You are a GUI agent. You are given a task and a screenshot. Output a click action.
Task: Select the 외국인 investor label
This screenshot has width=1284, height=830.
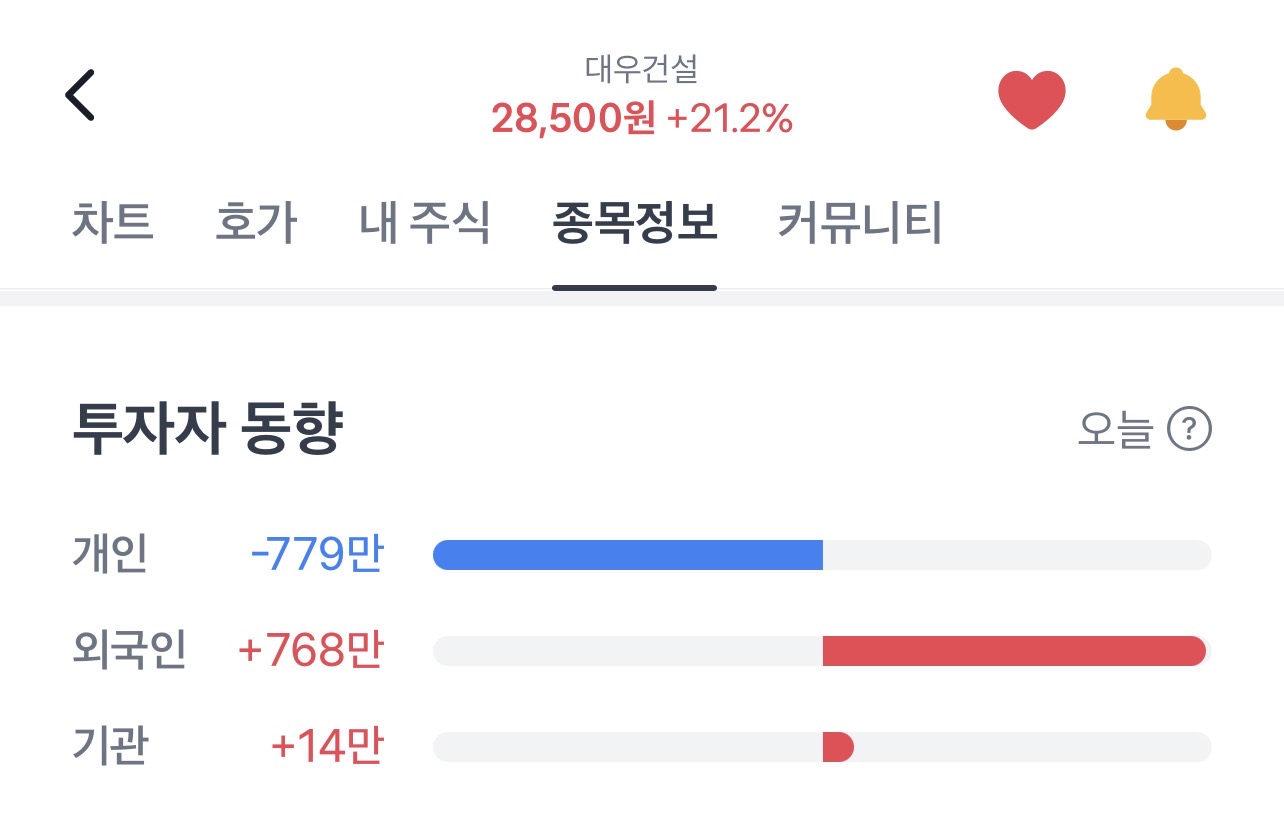(x=129, y=651)
